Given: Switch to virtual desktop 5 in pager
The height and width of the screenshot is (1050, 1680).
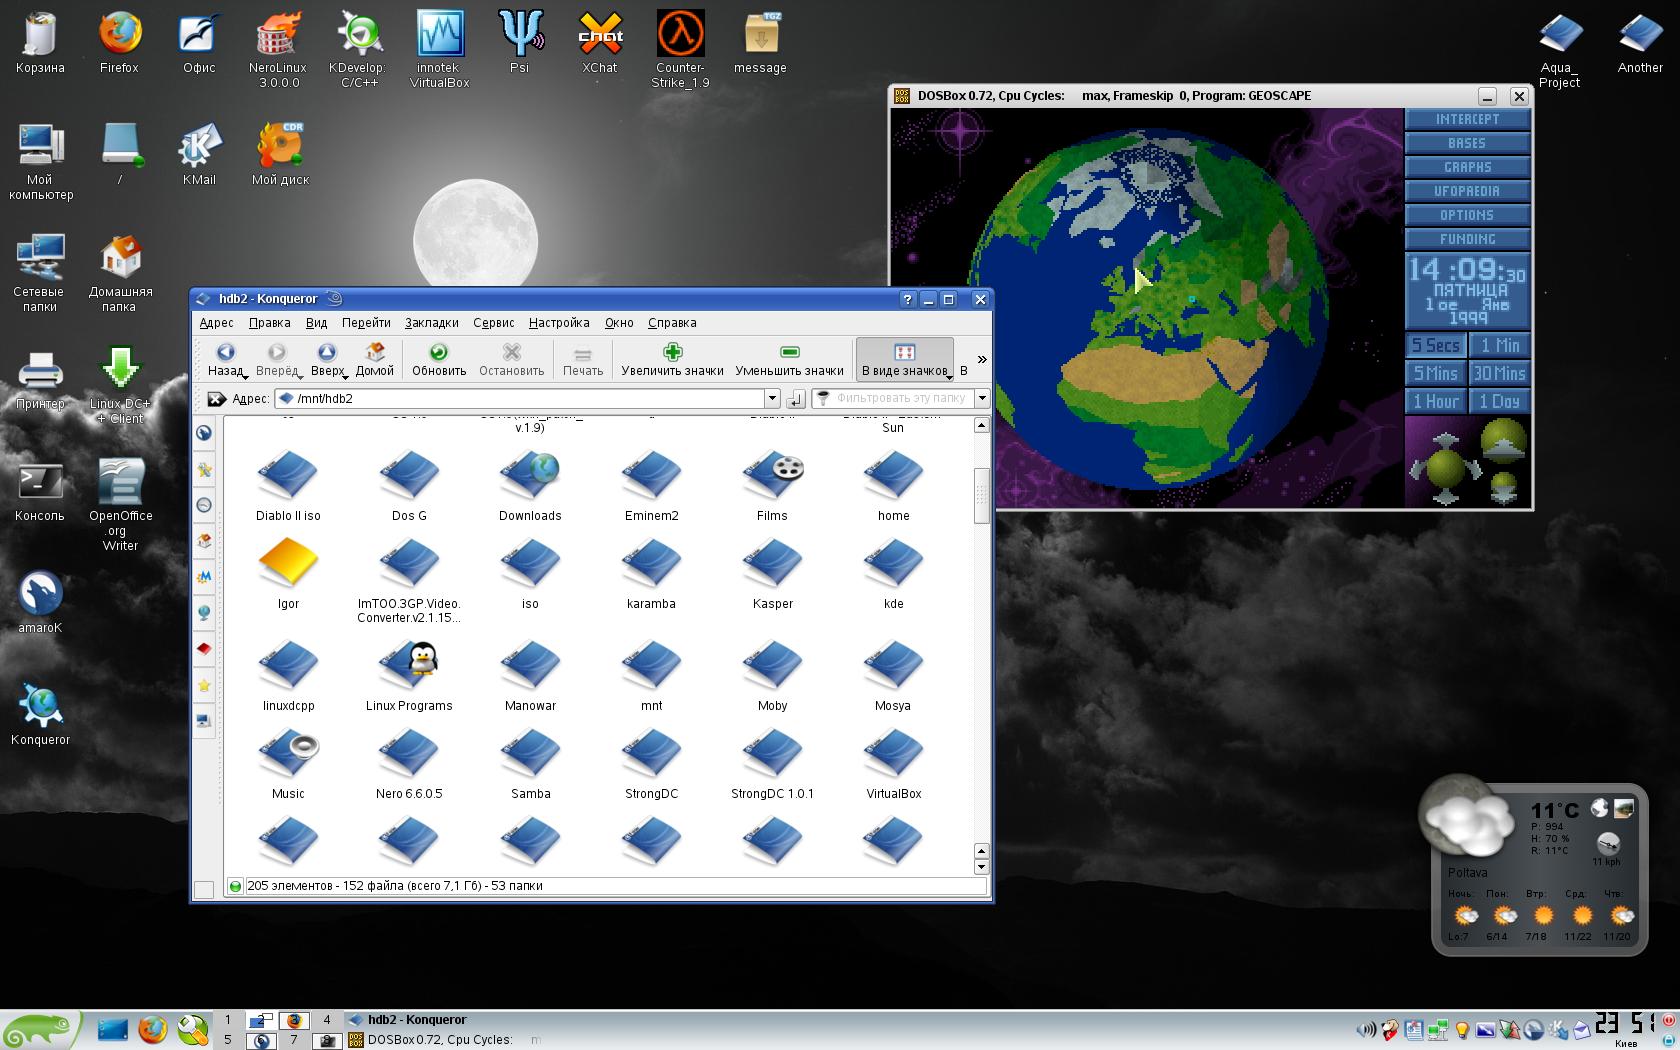Looking at the screenshot, I should [228, 1040].
